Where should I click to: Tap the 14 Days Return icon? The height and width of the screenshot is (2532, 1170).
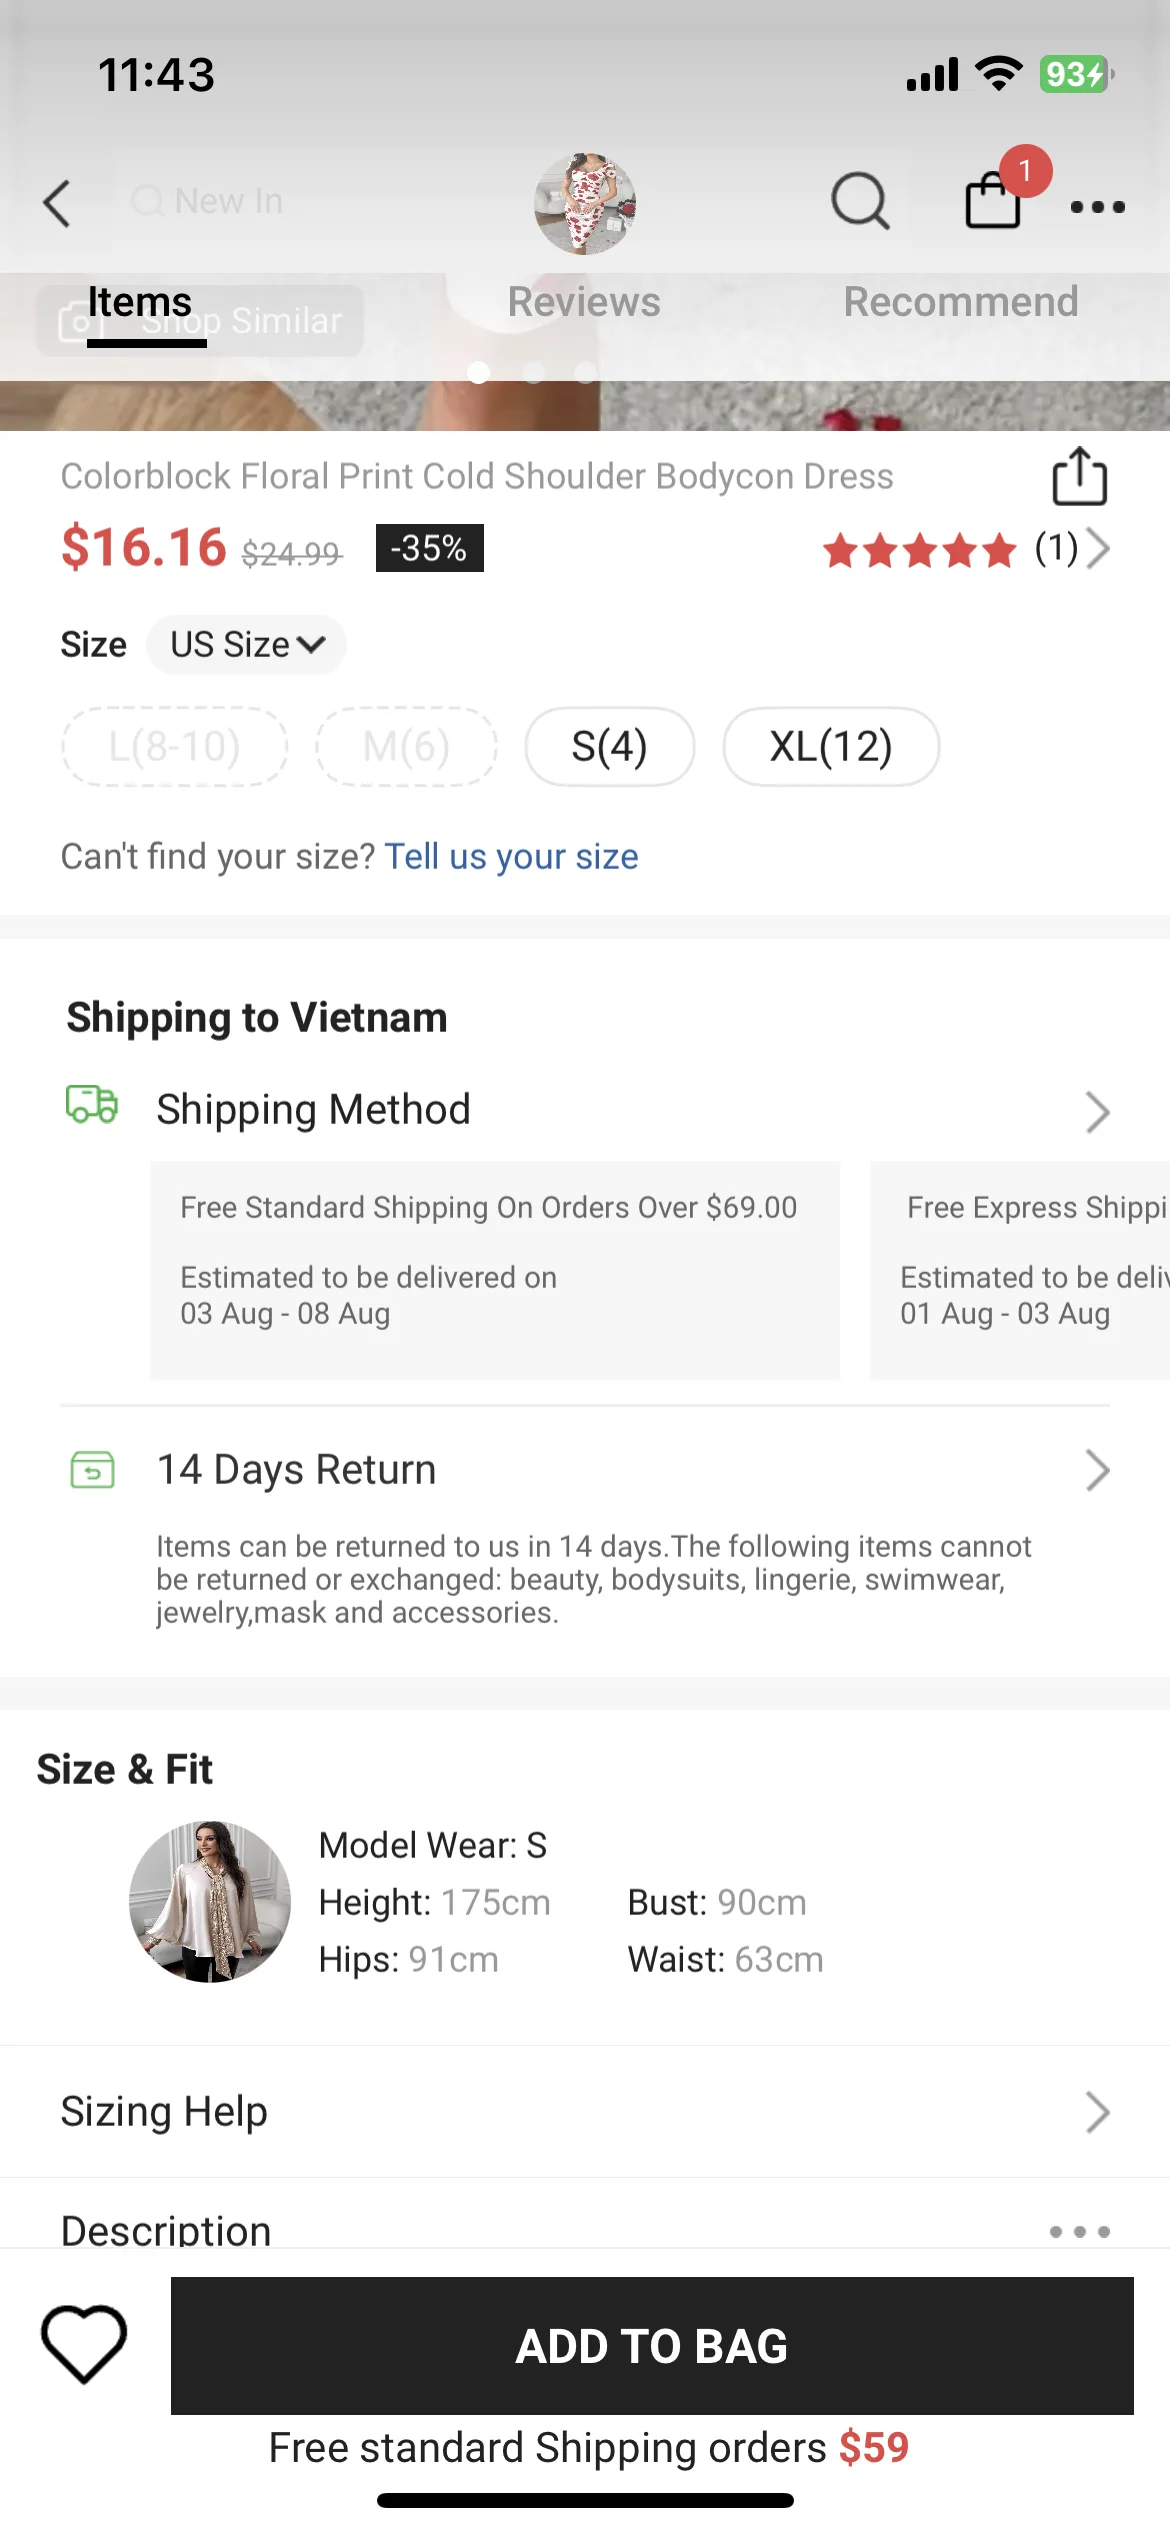[92, 1470]
